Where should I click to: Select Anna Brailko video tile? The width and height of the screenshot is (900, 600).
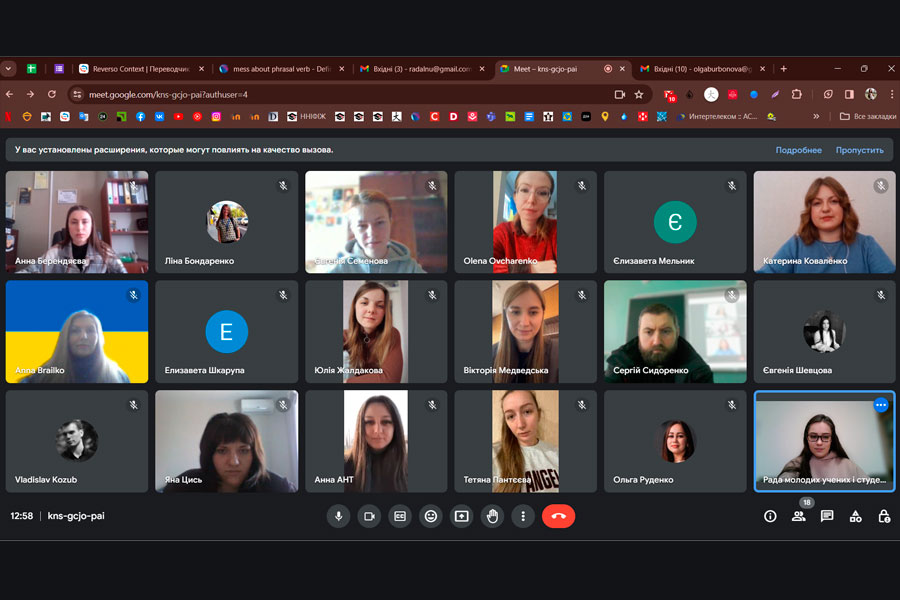click(x=77, y=331)
